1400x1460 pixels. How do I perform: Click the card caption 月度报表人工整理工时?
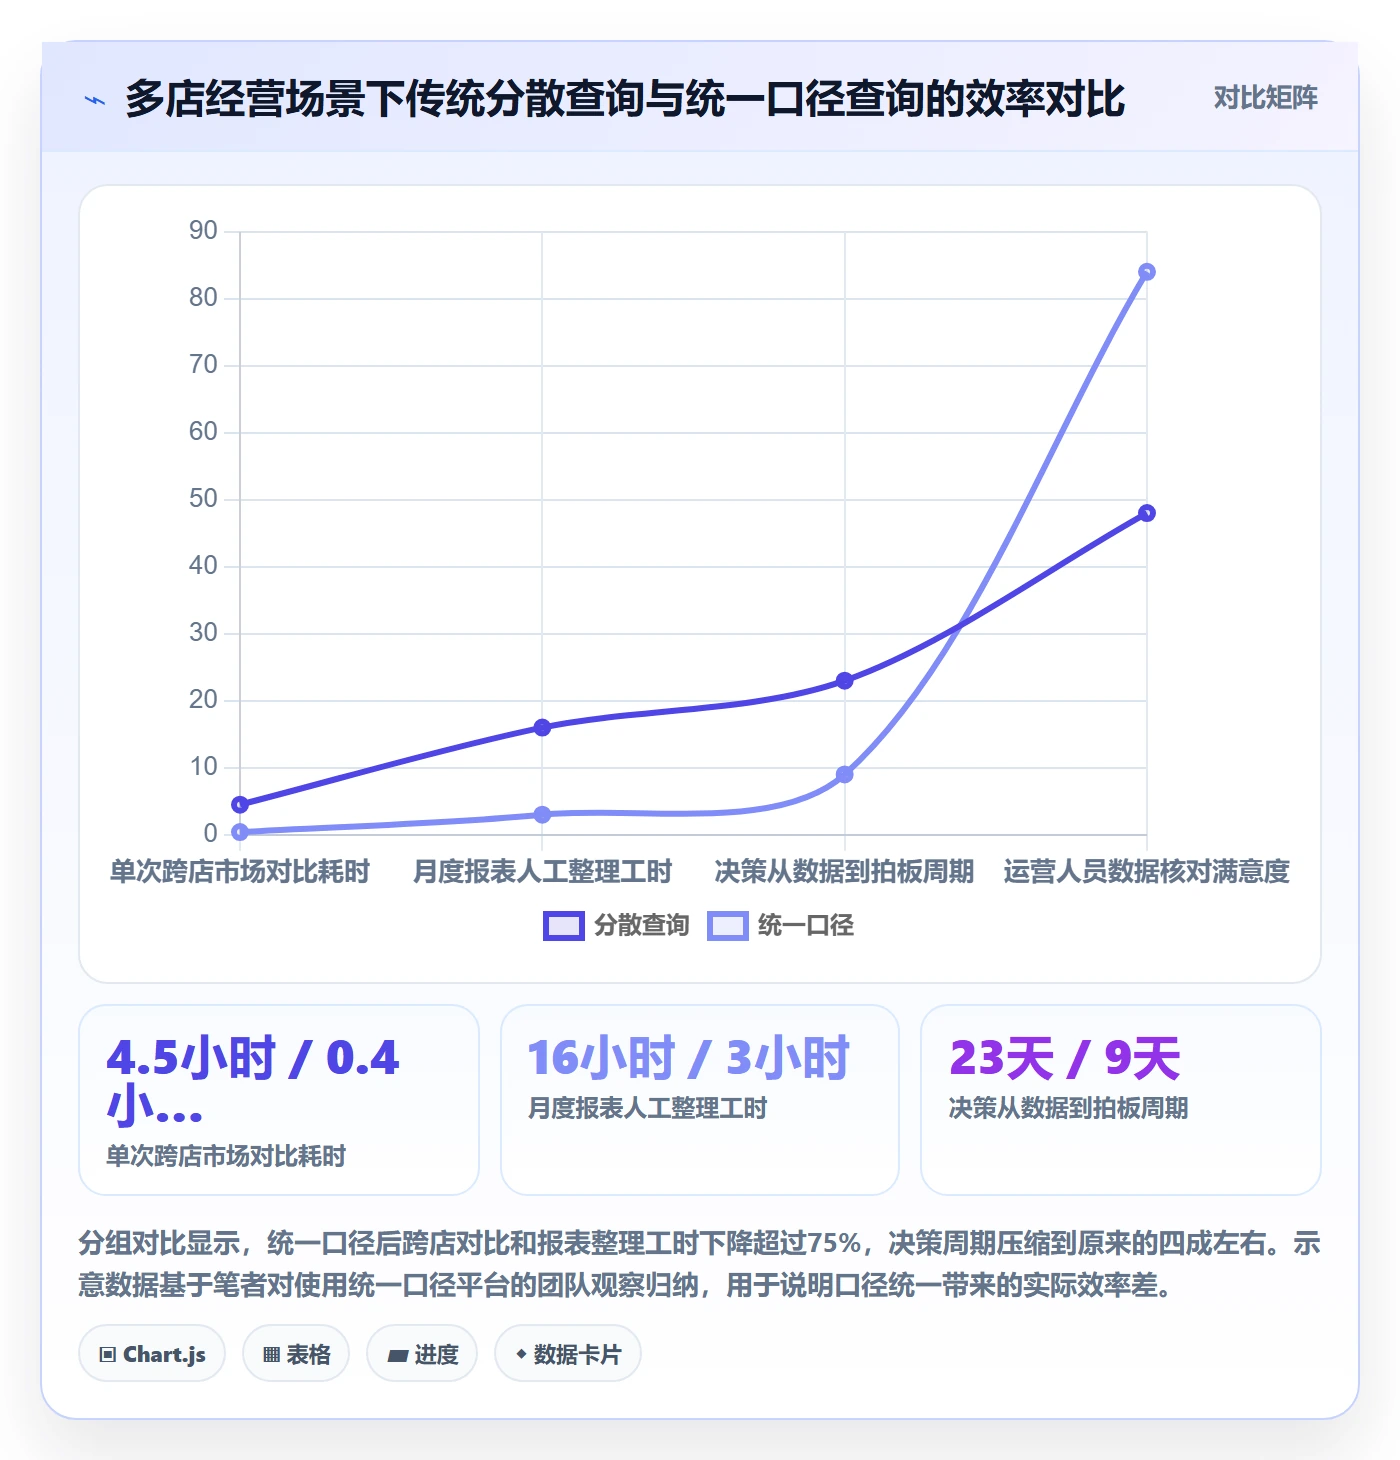point(647,1108)
